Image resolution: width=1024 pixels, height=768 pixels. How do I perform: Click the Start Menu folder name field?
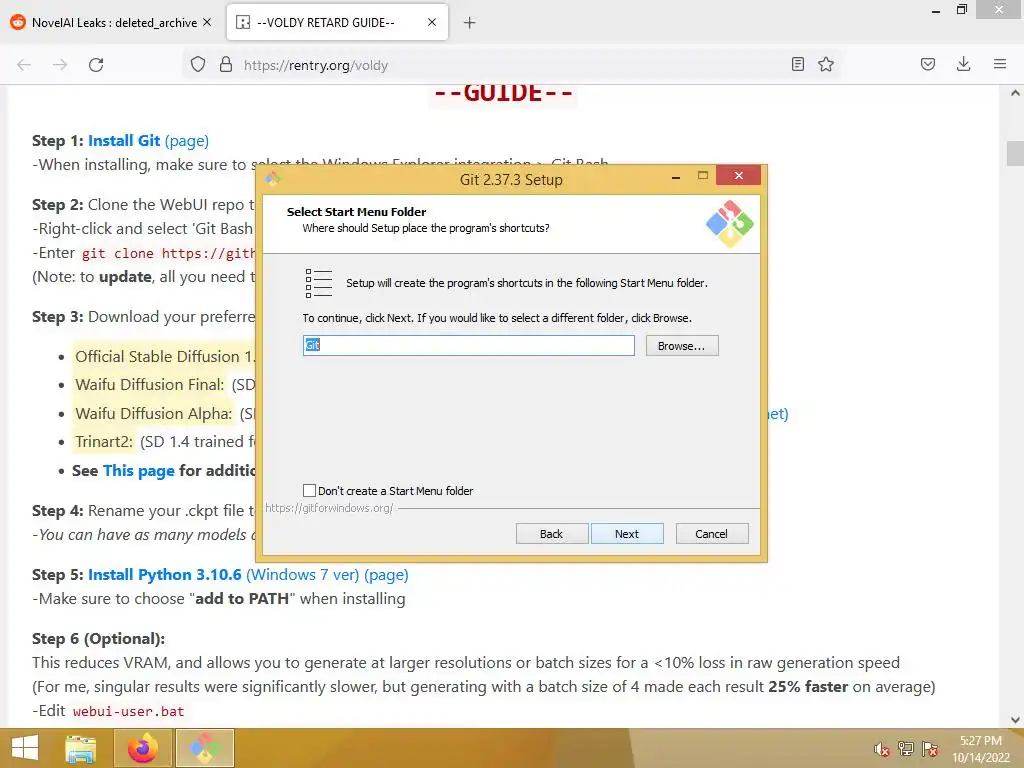click(x=469, y=345)
